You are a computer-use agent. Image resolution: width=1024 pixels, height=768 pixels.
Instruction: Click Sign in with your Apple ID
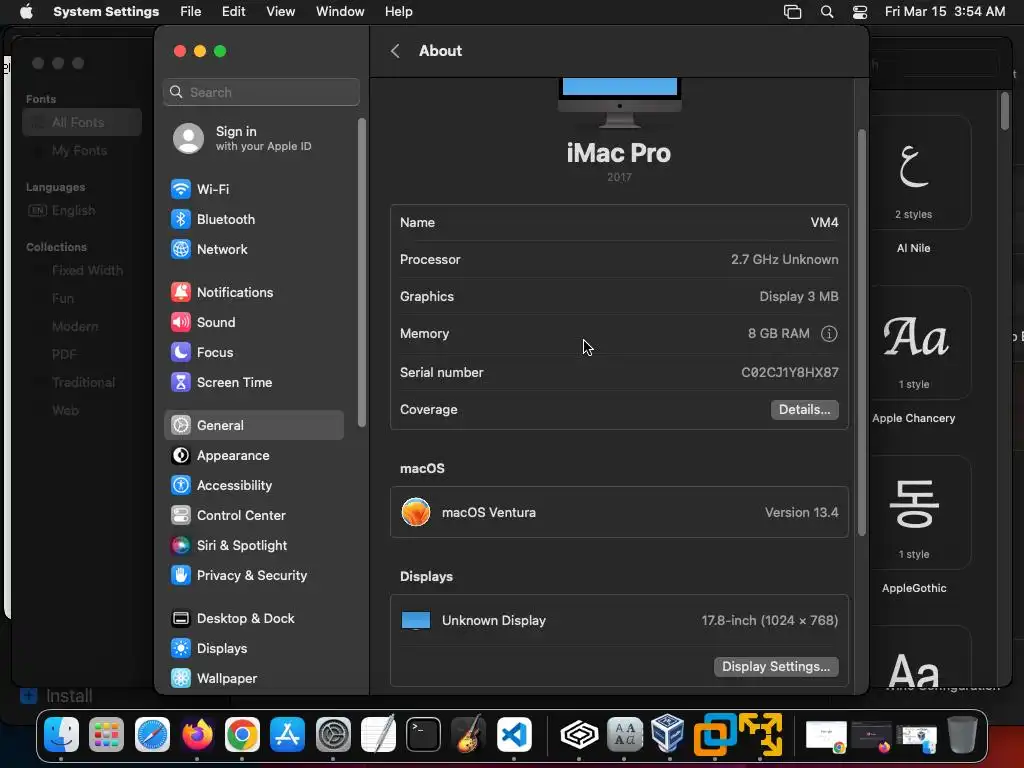254,138
